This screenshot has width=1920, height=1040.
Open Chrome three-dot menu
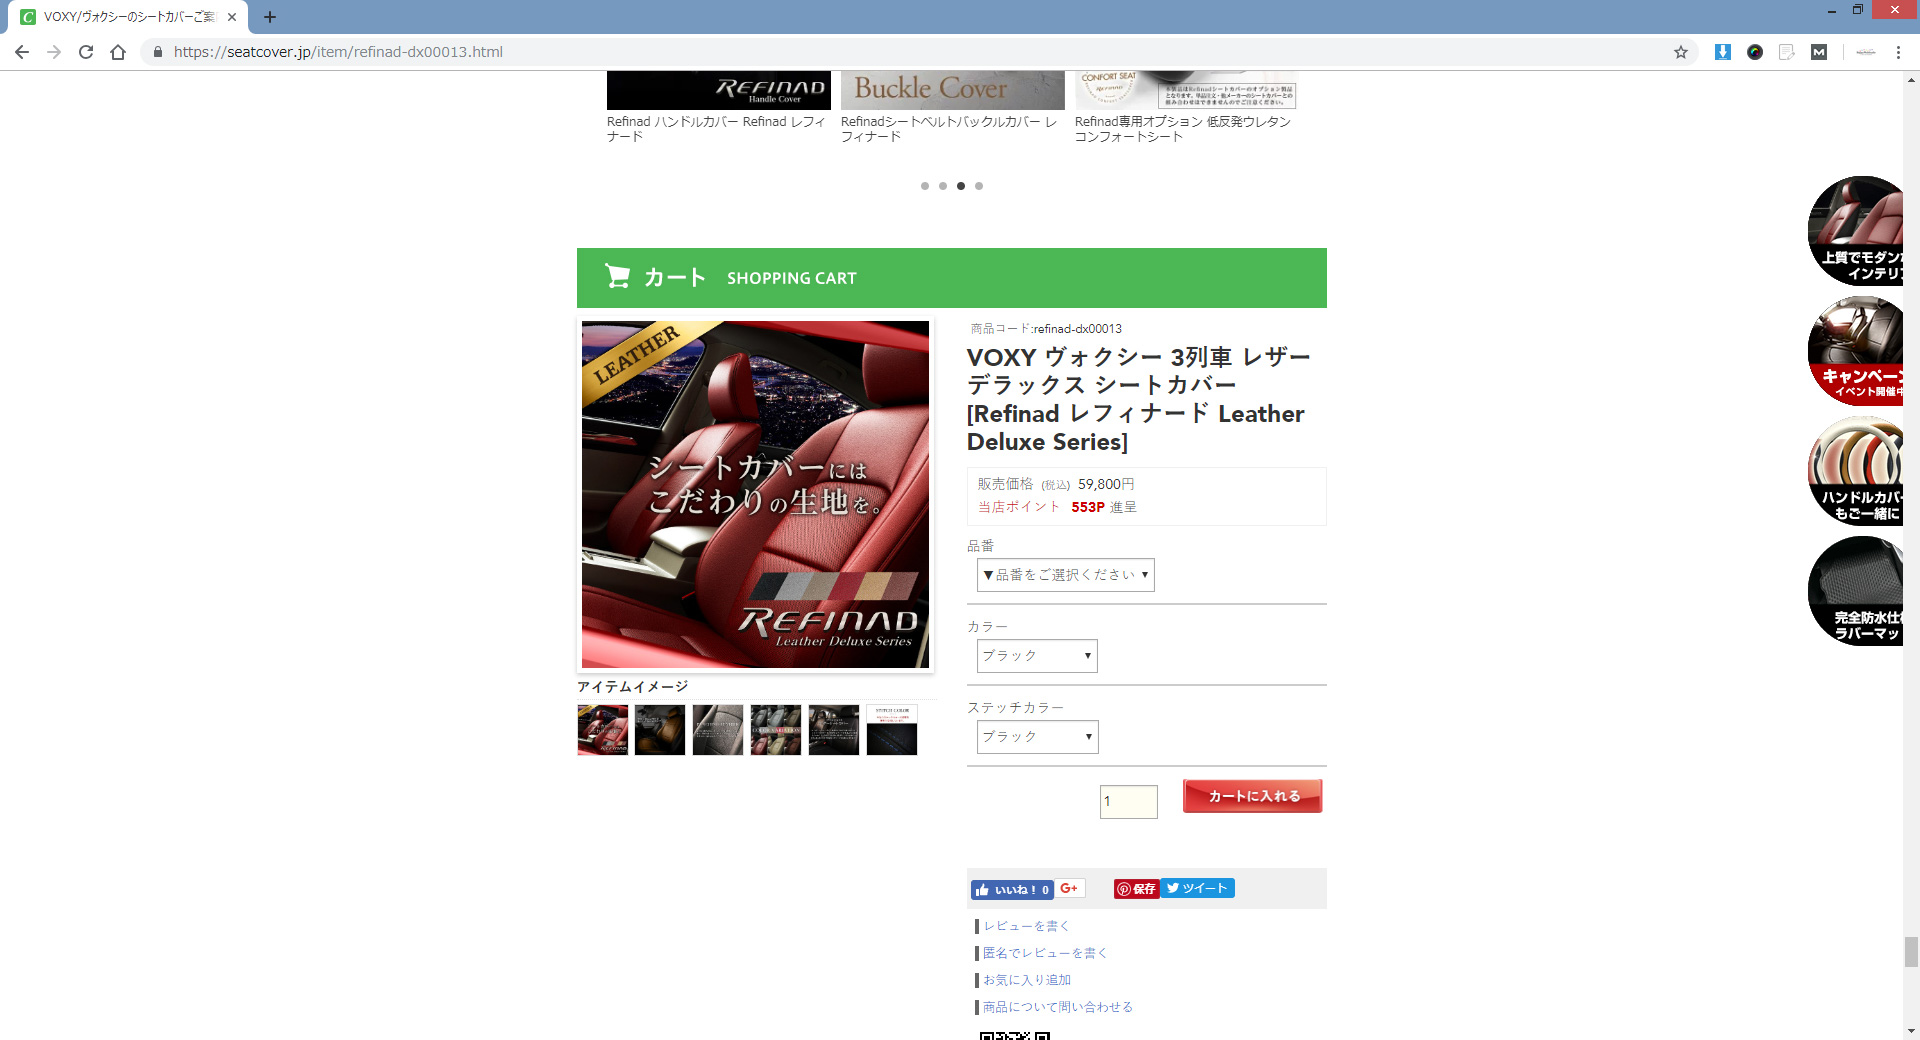(1898, 52)
